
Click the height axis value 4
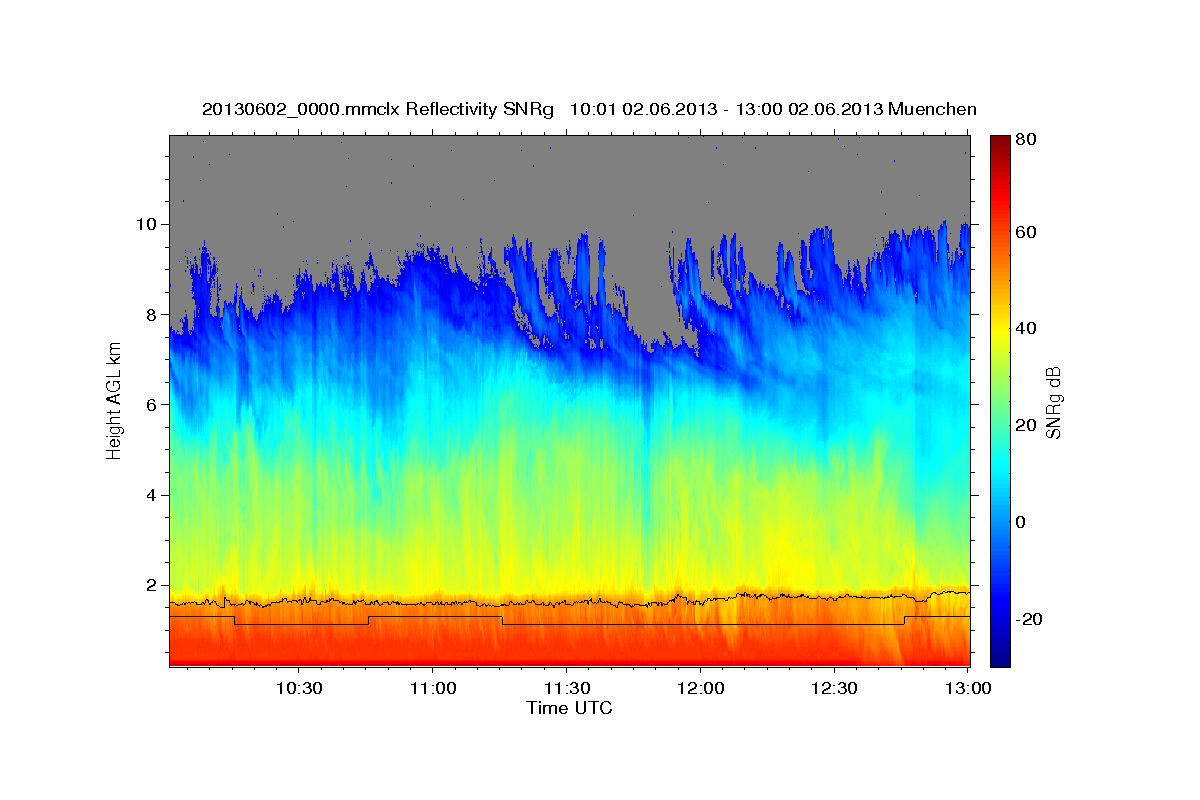(154, 495)
